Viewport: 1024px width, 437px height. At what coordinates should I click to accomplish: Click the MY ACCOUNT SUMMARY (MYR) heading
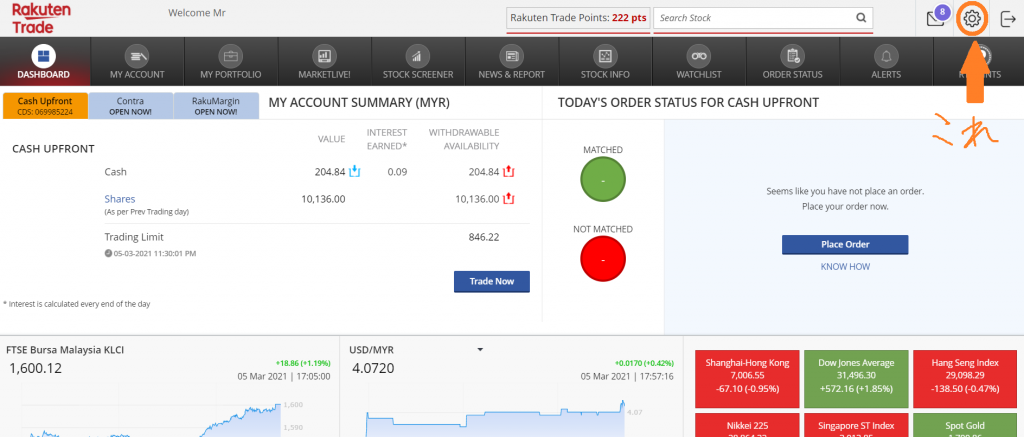click(359, 103)
